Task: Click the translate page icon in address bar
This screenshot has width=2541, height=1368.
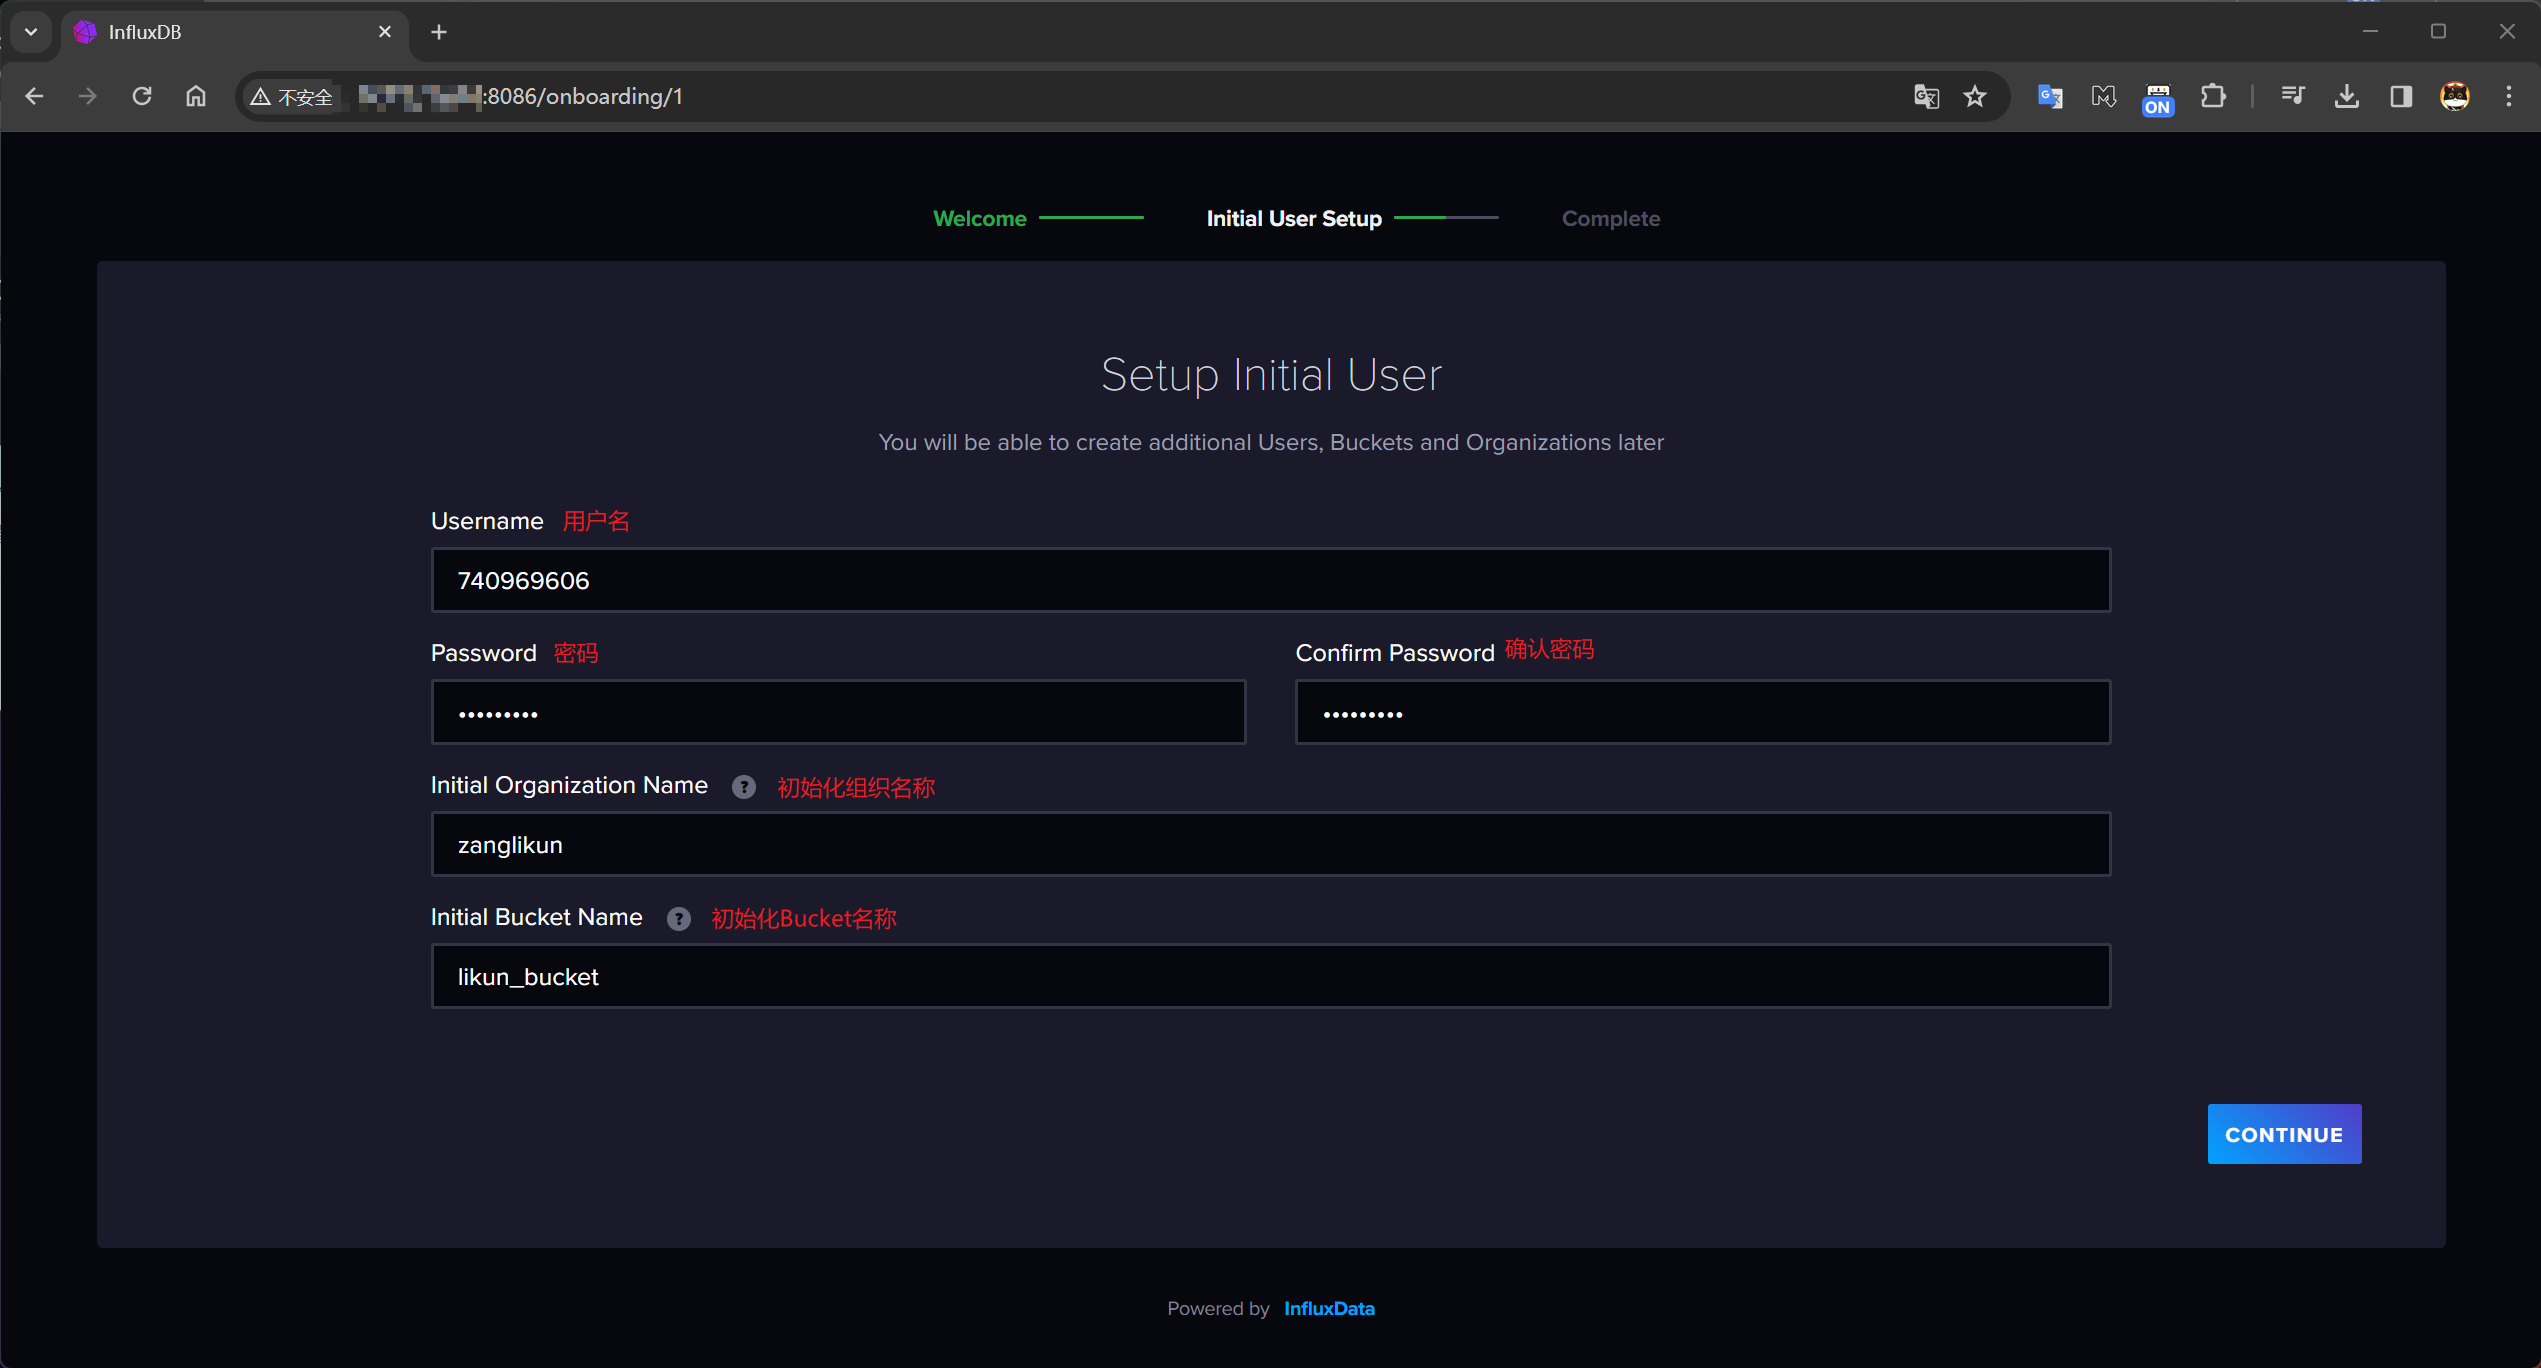Action: 1925,97
